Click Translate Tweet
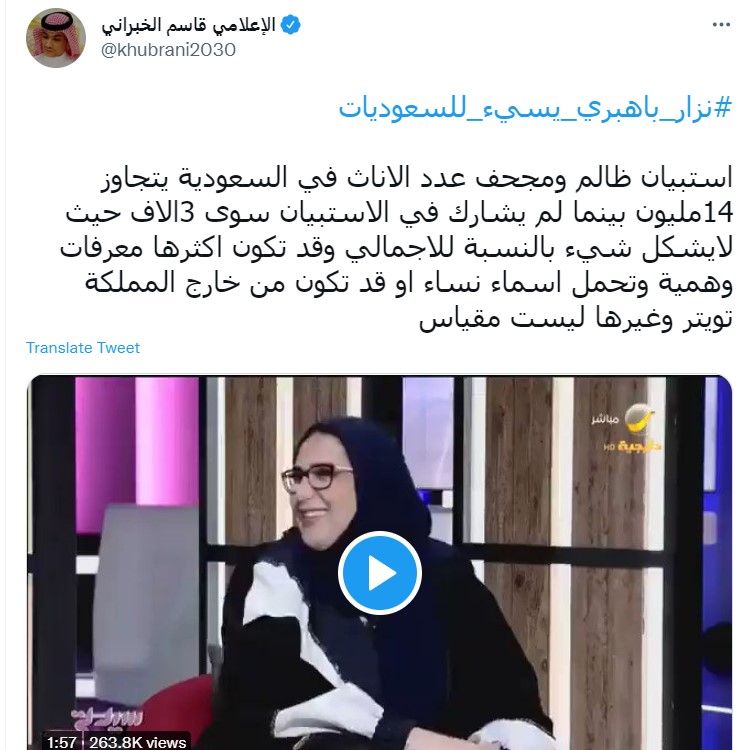Image resolution: width=742 pixels, height=750 pixels. (x=83, y=348)
